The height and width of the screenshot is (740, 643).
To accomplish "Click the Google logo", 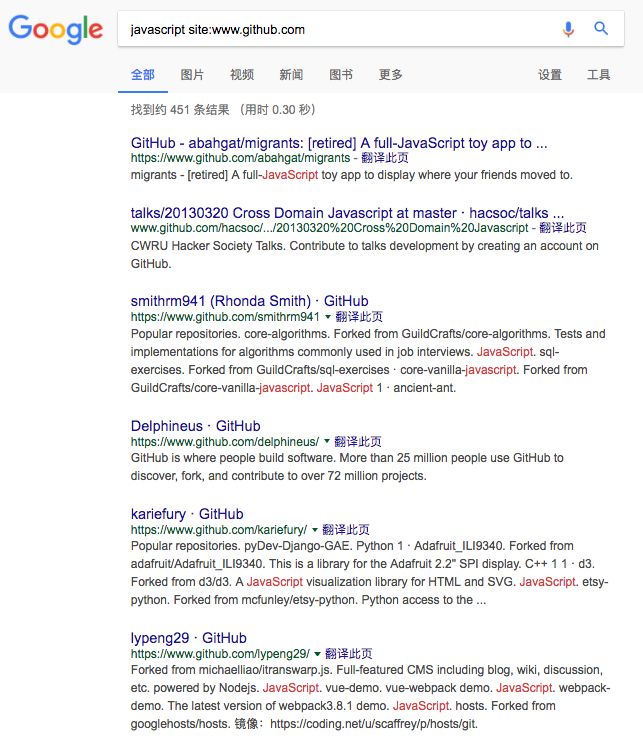I will (x=56, y=29).
